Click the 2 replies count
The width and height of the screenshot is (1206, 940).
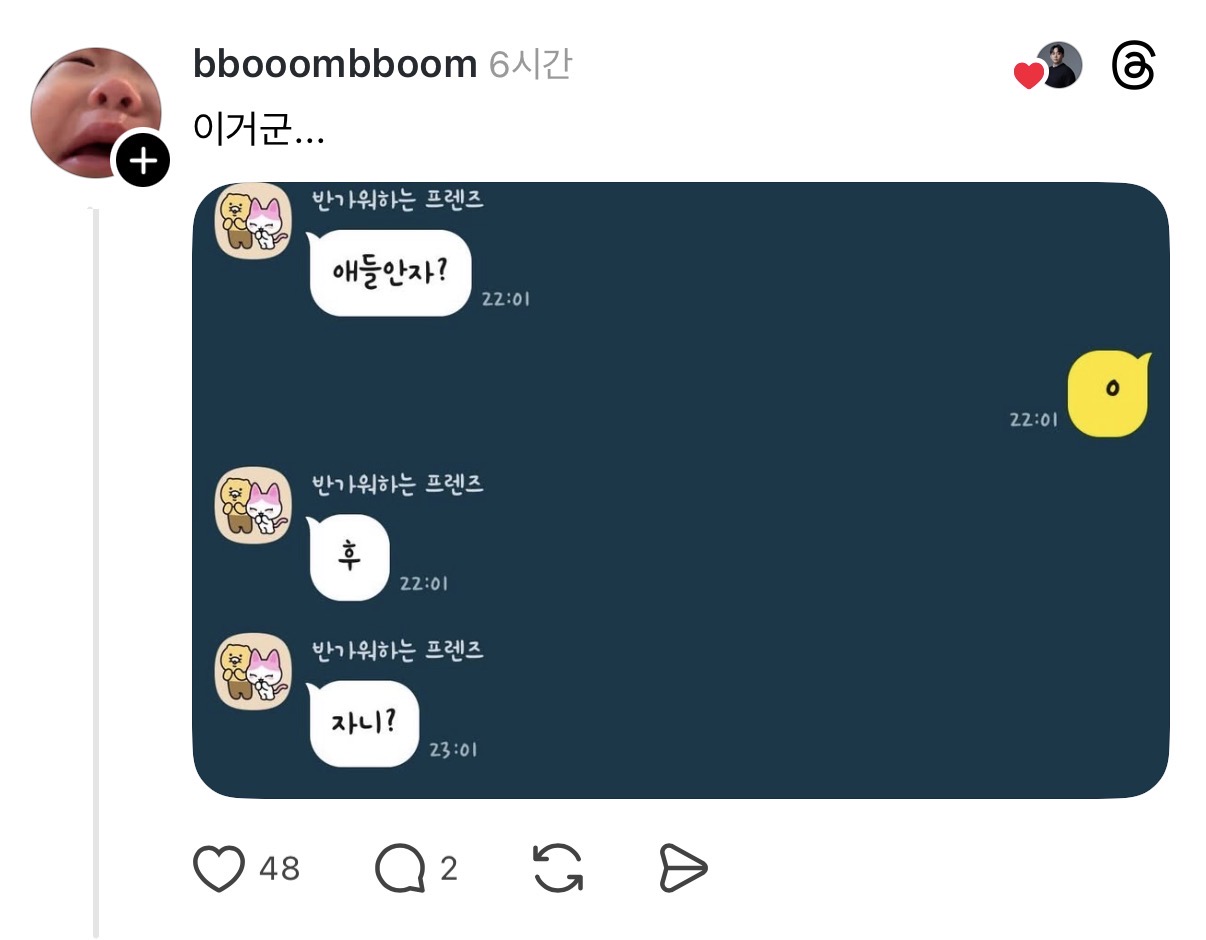[449, 868]
